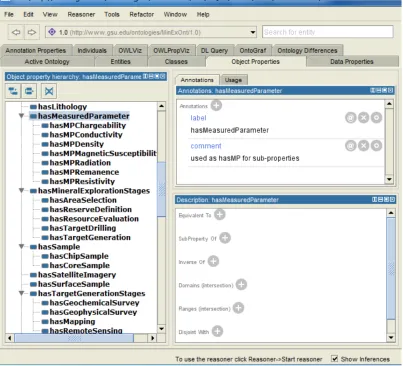Collapse the hasMeasuredParameter tree node

(21, 116)
